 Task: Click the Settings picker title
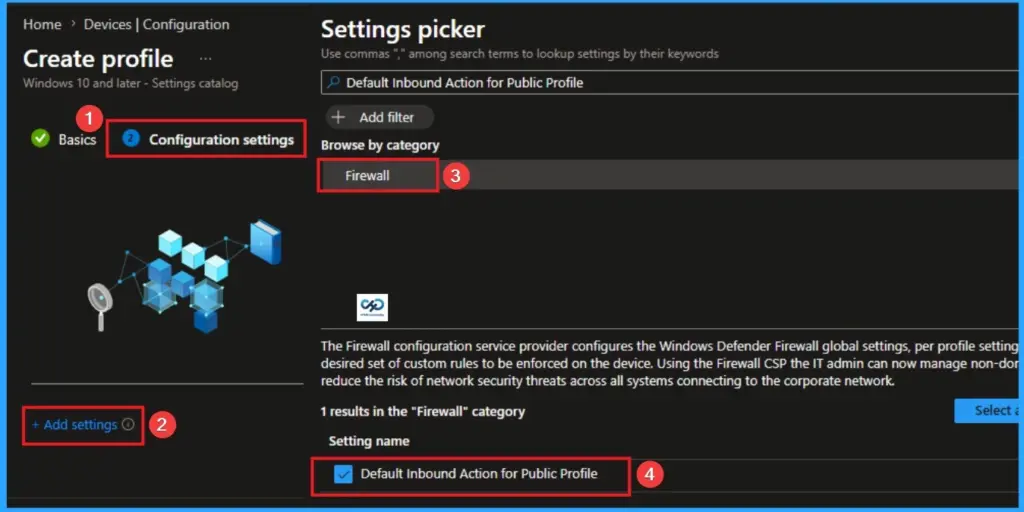403,29
